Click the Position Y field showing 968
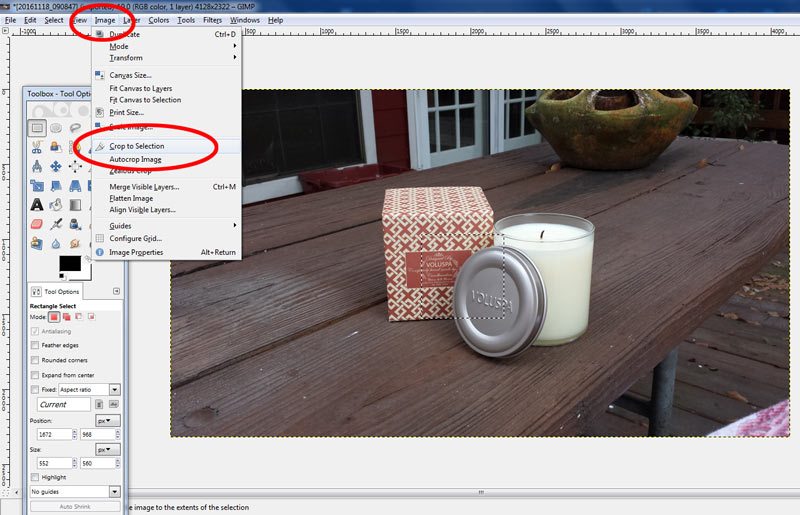Image resolution: width=800 pixels, height=515 pixels. [x=97, y=434]
